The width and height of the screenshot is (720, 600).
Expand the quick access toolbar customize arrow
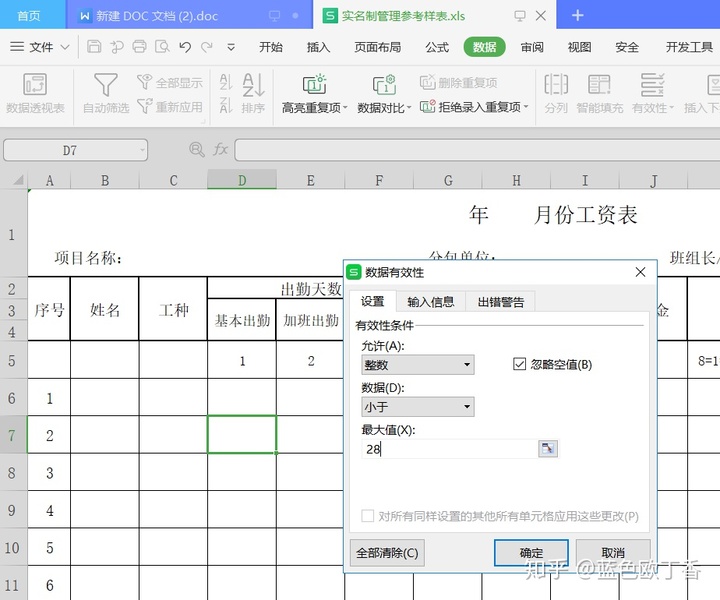(231, 47)
